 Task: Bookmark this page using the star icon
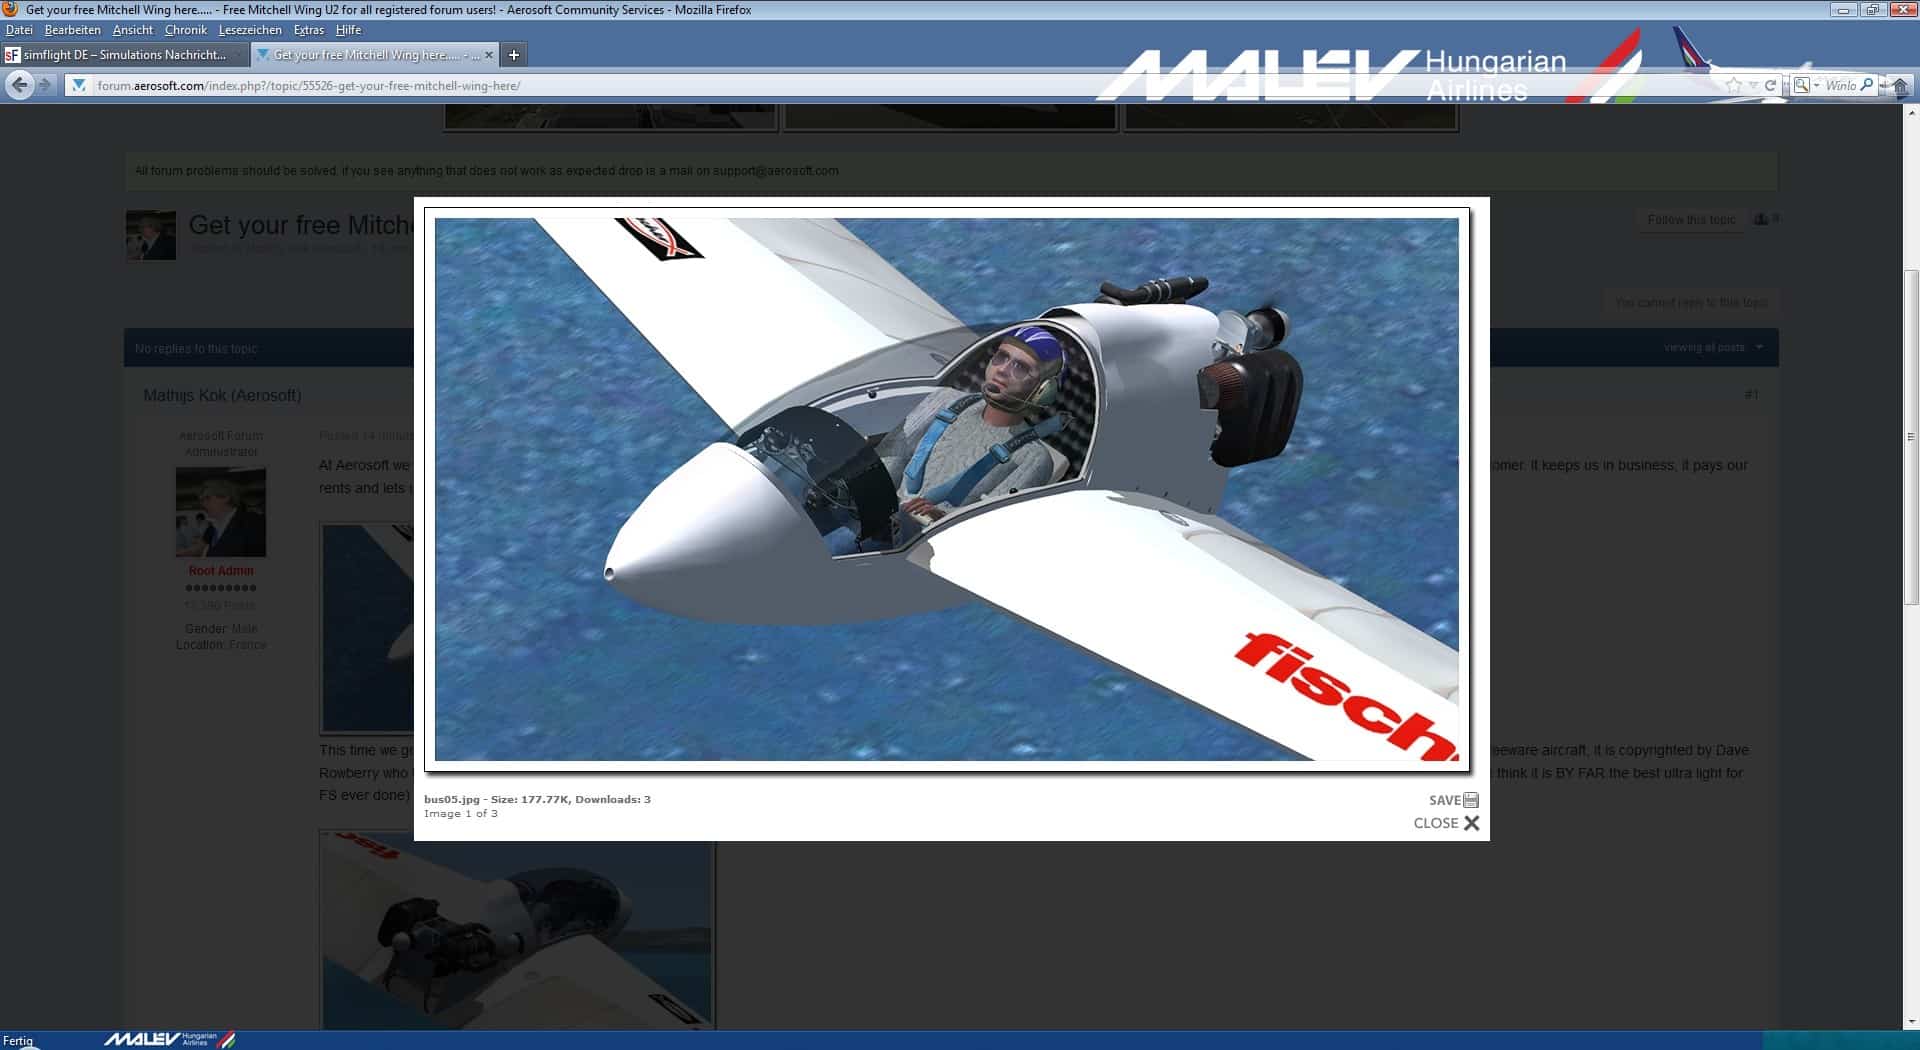(1734, 86)
